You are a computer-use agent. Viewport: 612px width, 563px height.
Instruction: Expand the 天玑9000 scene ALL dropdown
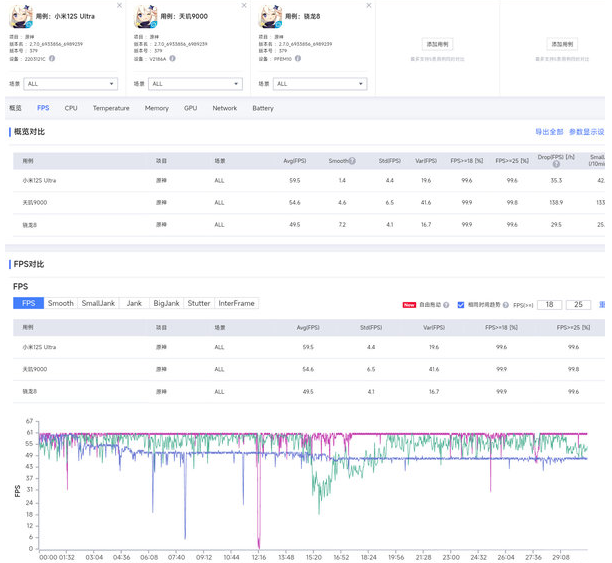[x=194, y=84]
